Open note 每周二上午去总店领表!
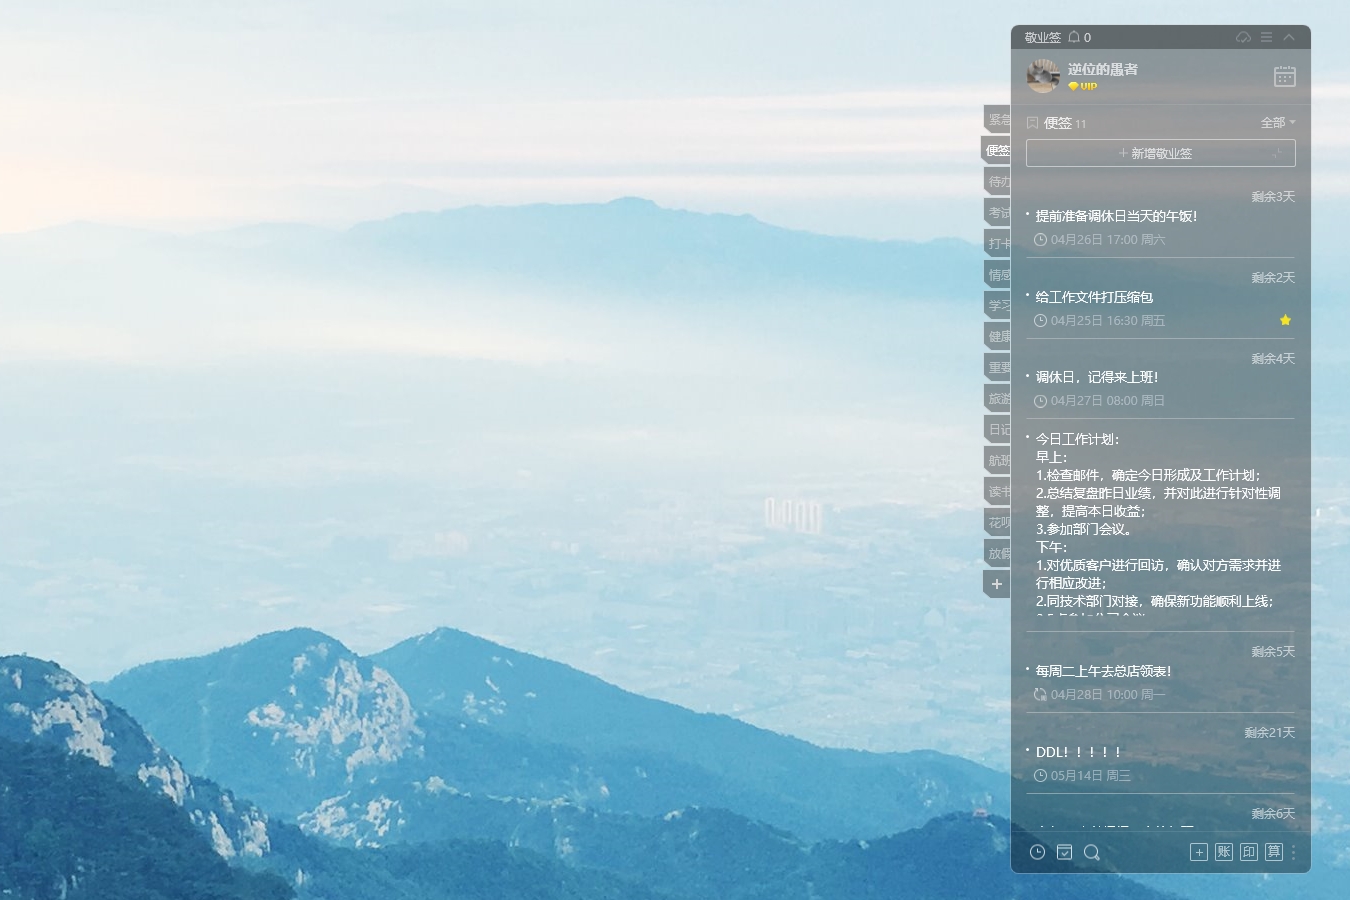The width and height of the screenshot is (1350, 900). (1103, 671)
